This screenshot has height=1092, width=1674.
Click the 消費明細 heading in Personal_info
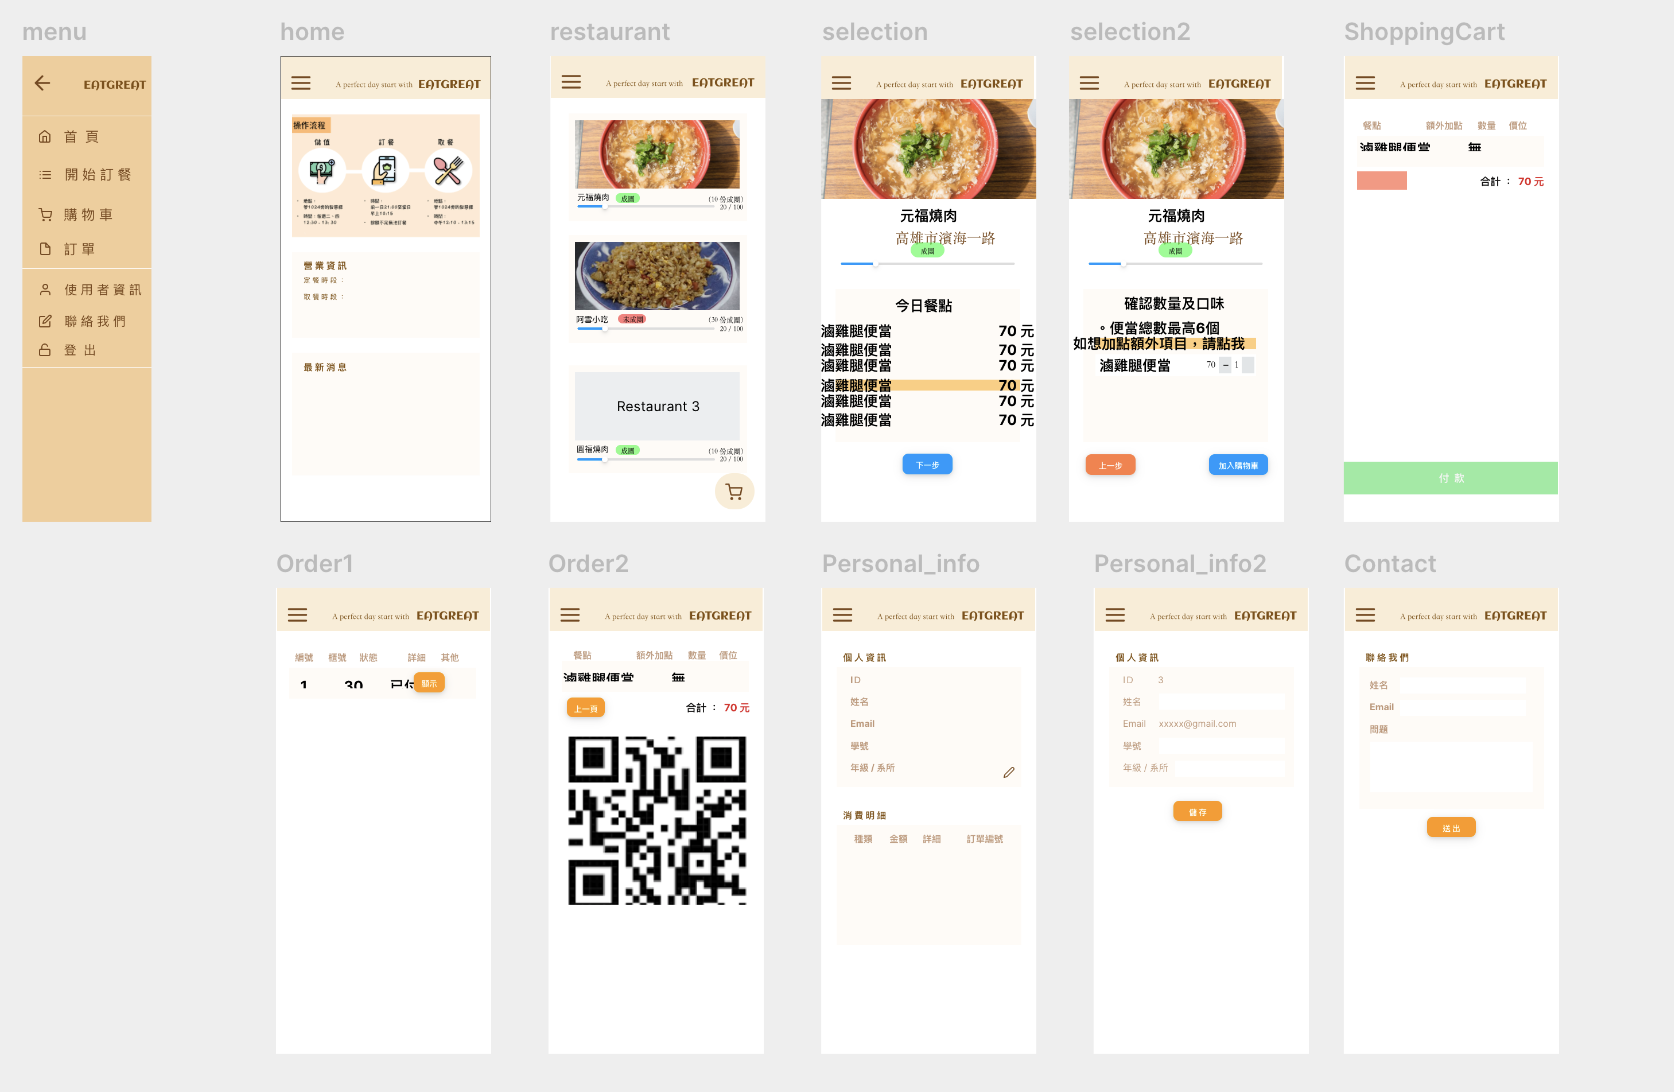[x=865, y=816]
